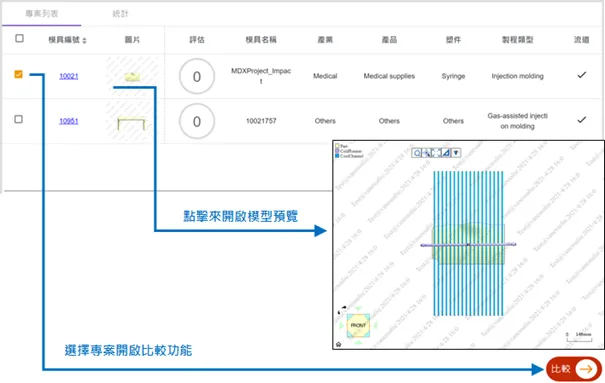605x383 pixels.
Task: Click the '10021757' mold name cell
Action: coord(261,121)
